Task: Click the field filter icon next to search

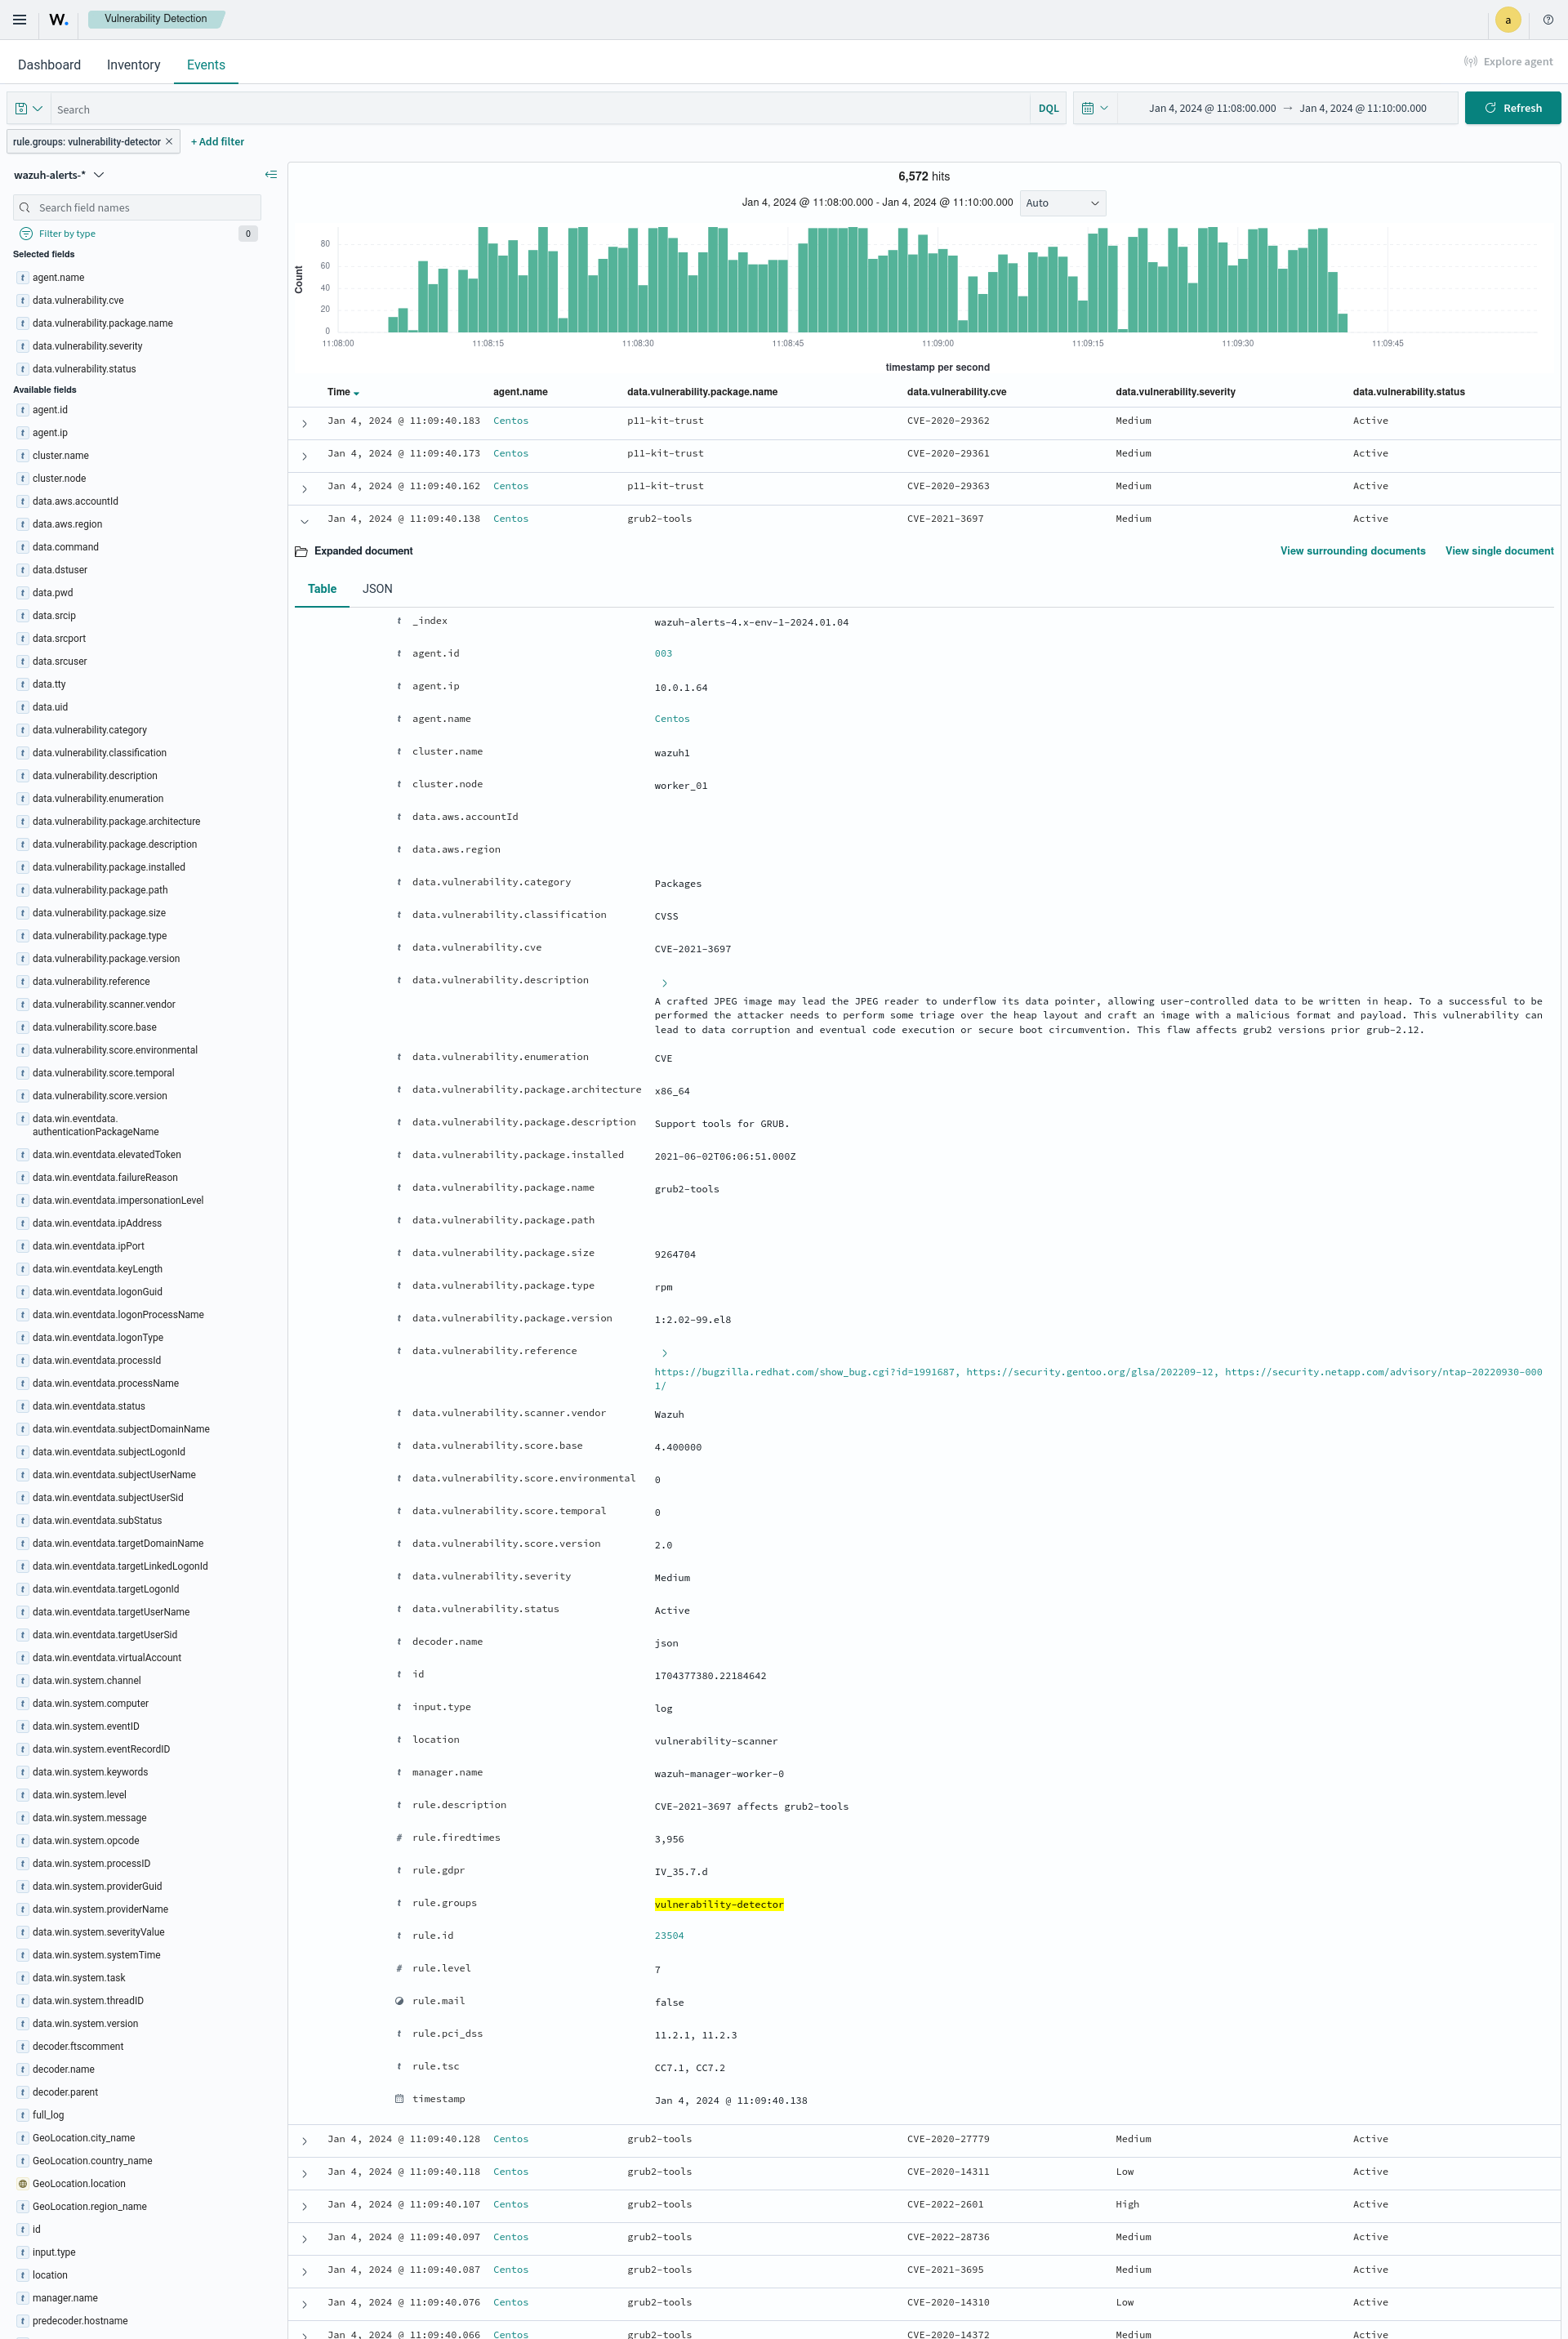Action: 24,233
